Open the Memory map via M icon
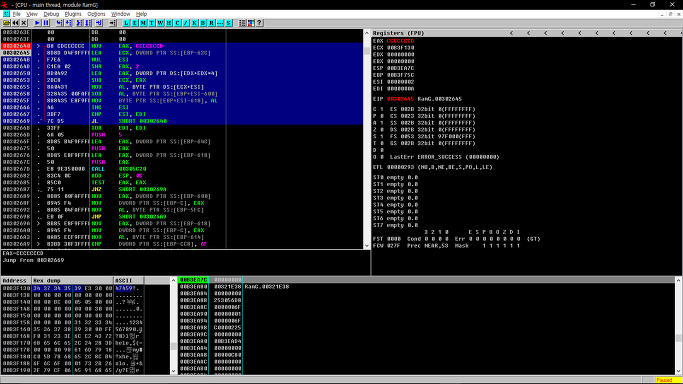 pyautogui.click(x=143, y=23)
